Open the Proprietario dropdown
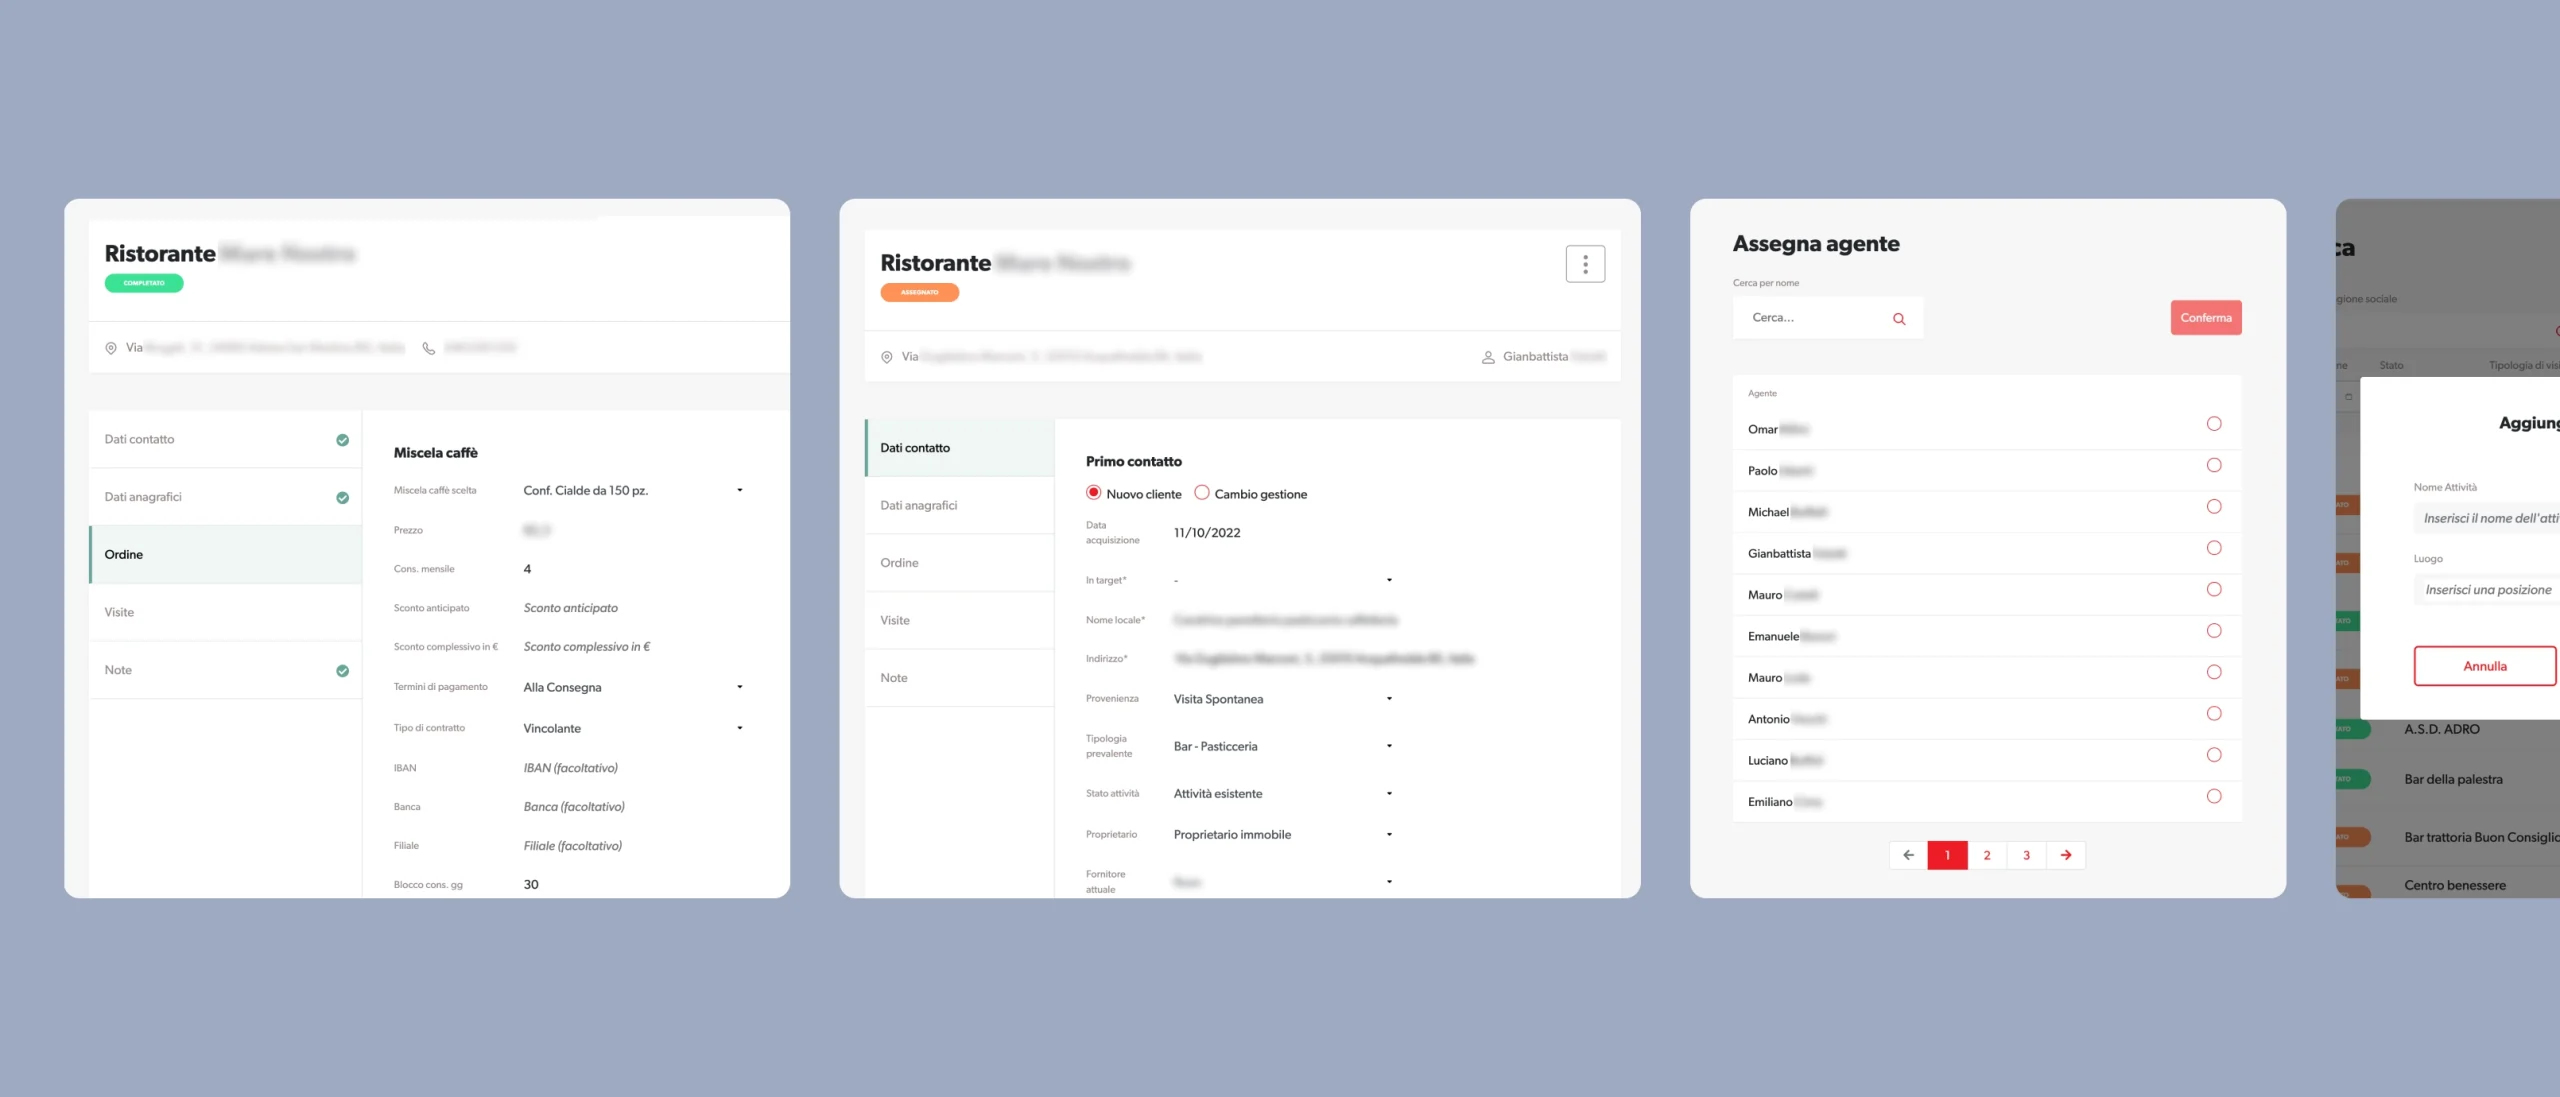Image resolution: width=2560 pixels, height=1097 pixels. click(1284, 834)
